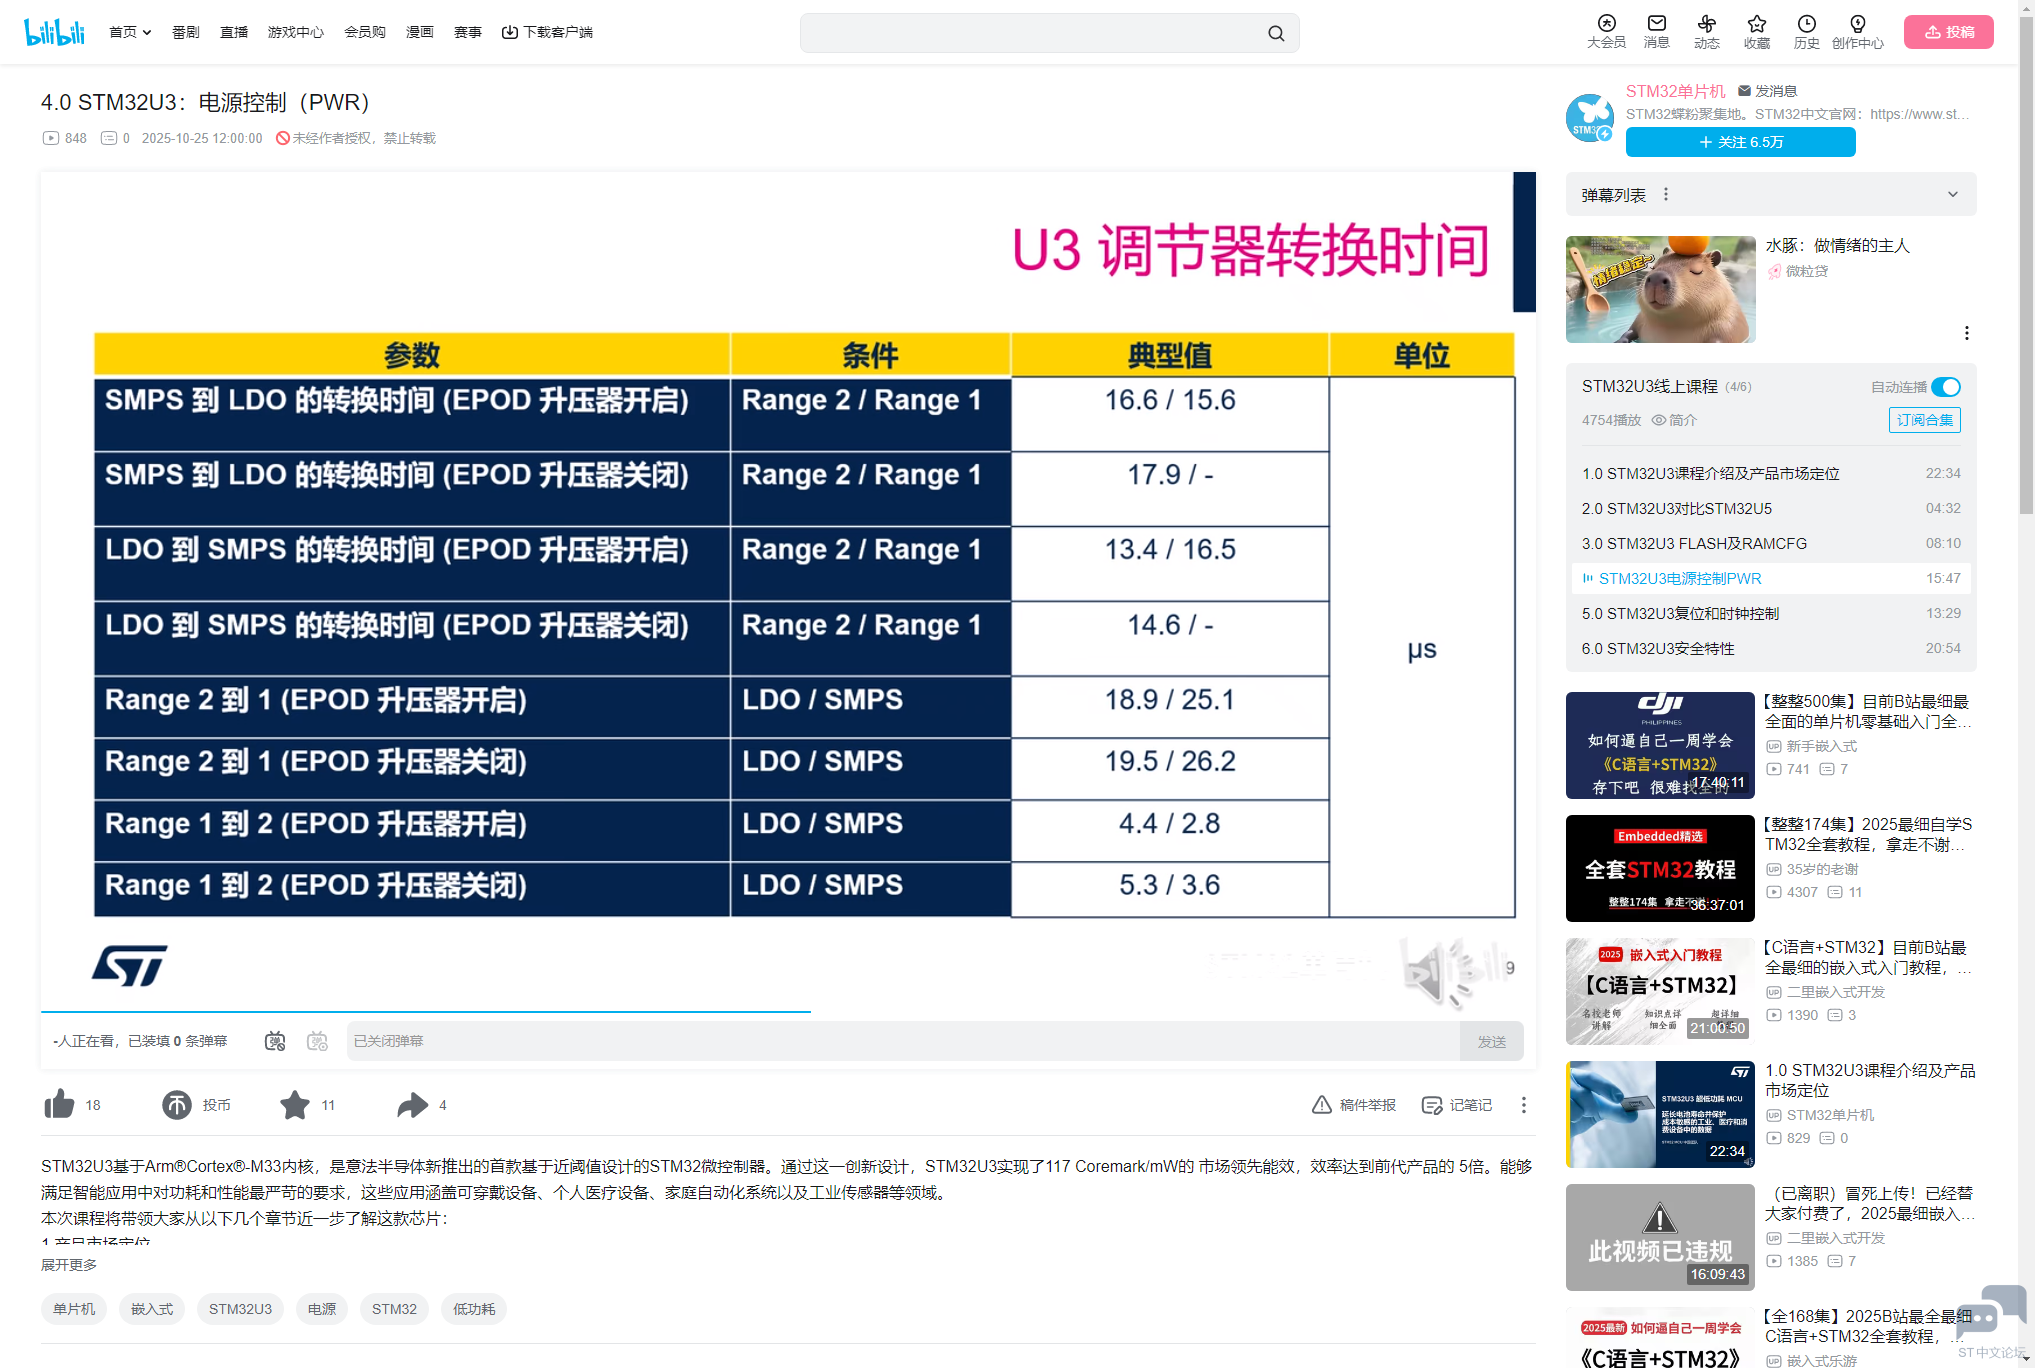
Task: Follow uploader with 关注 6.5万 button
Action: point(1741,142)
